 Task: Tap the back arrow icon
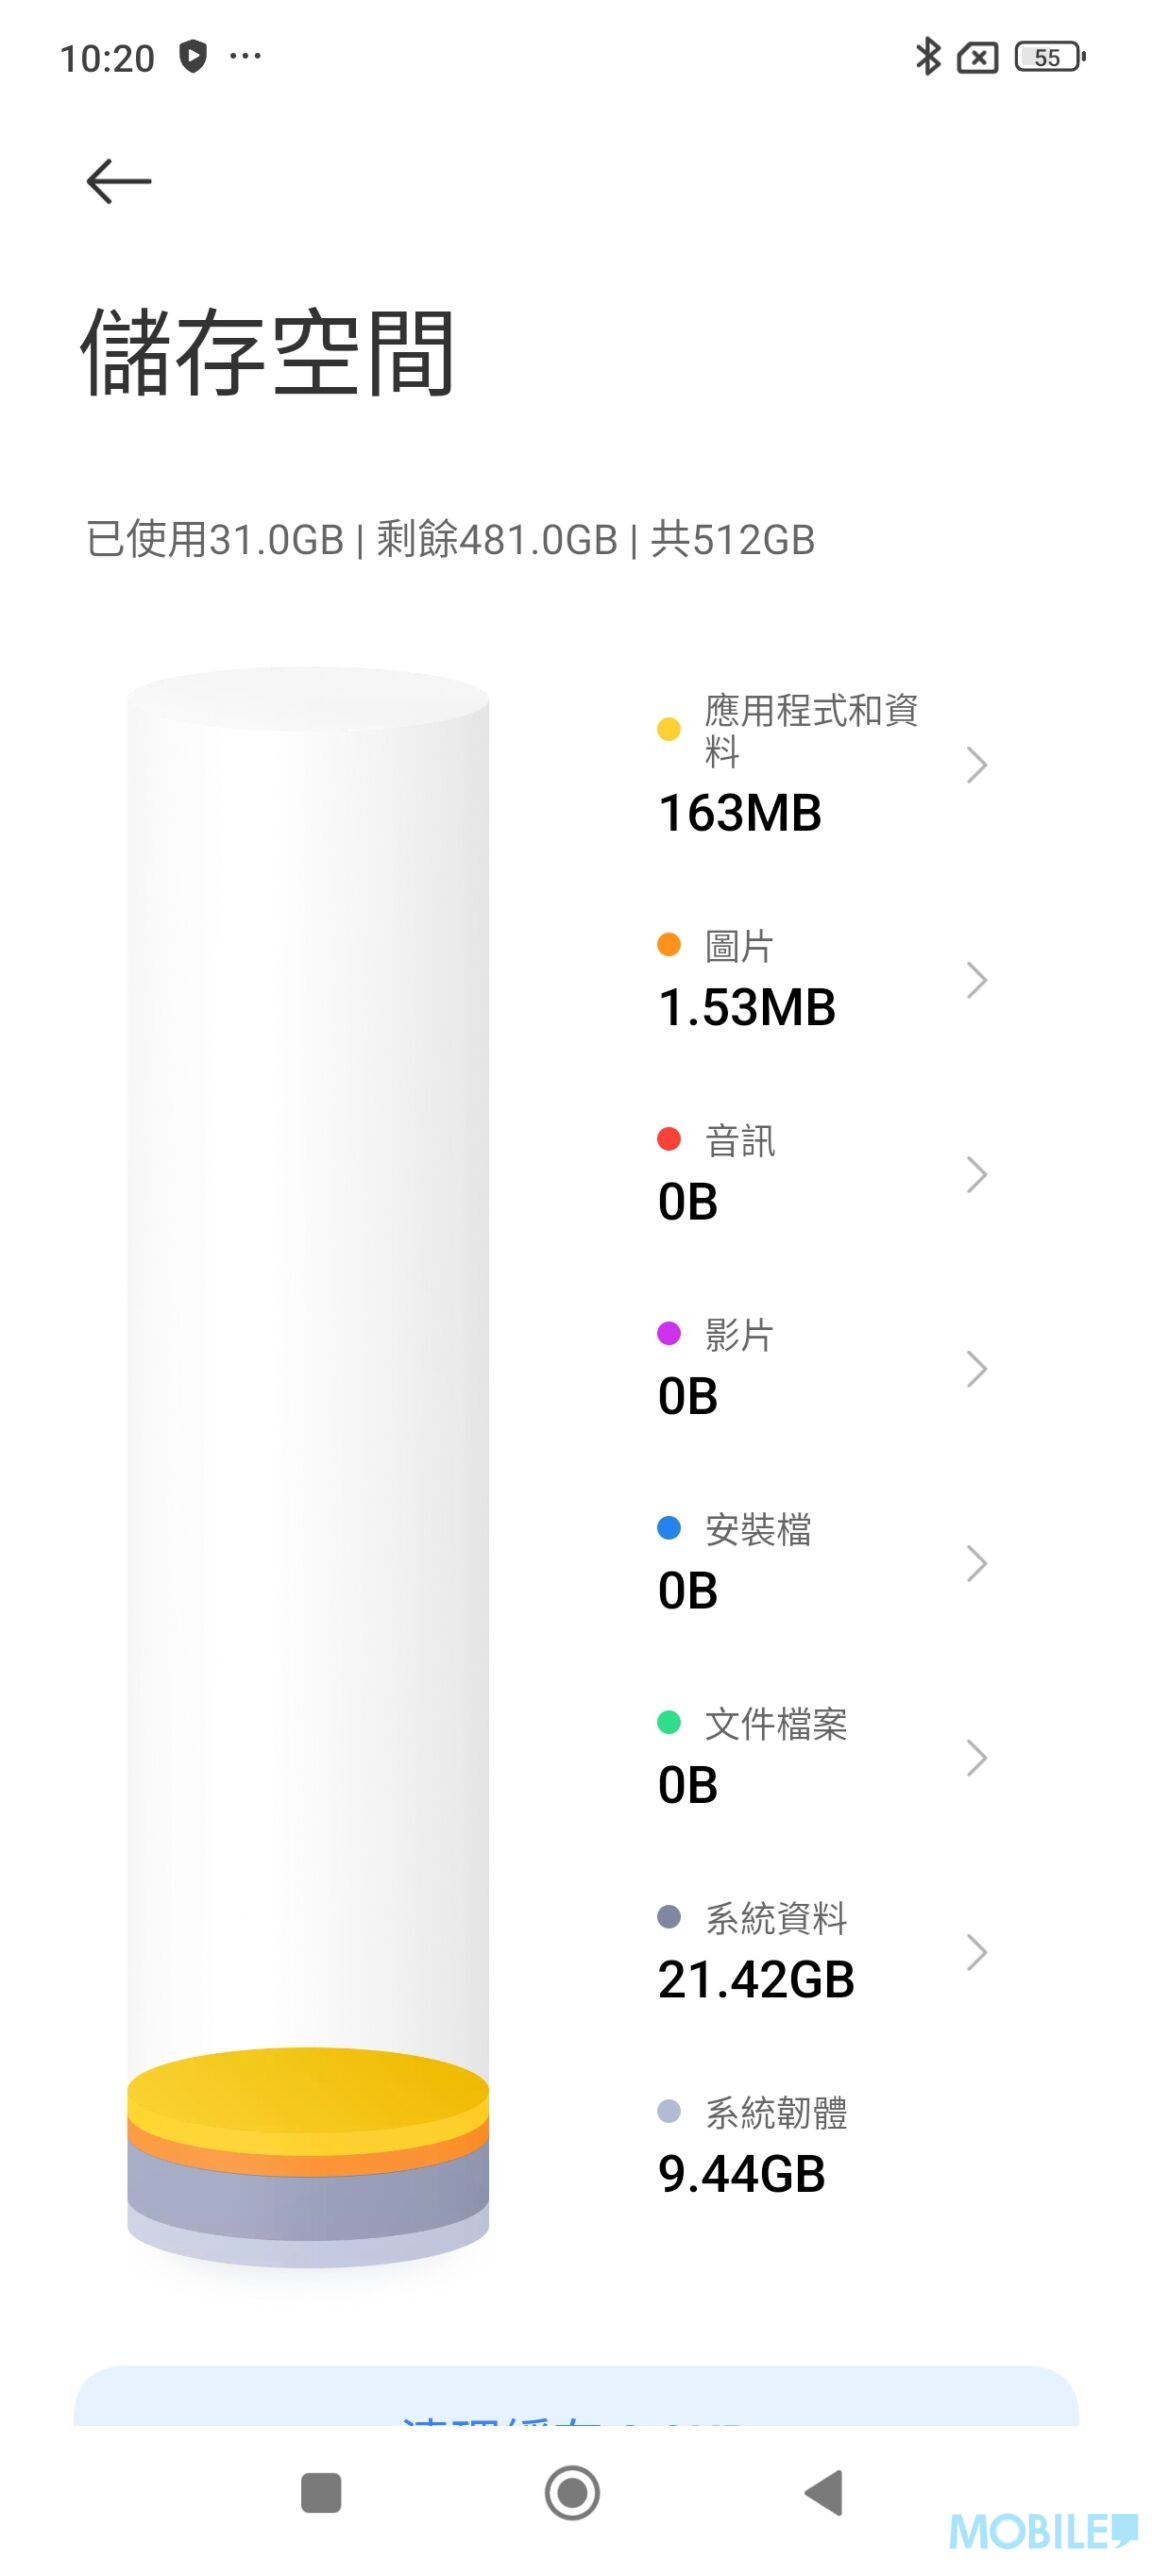click(x=118, y=181)
